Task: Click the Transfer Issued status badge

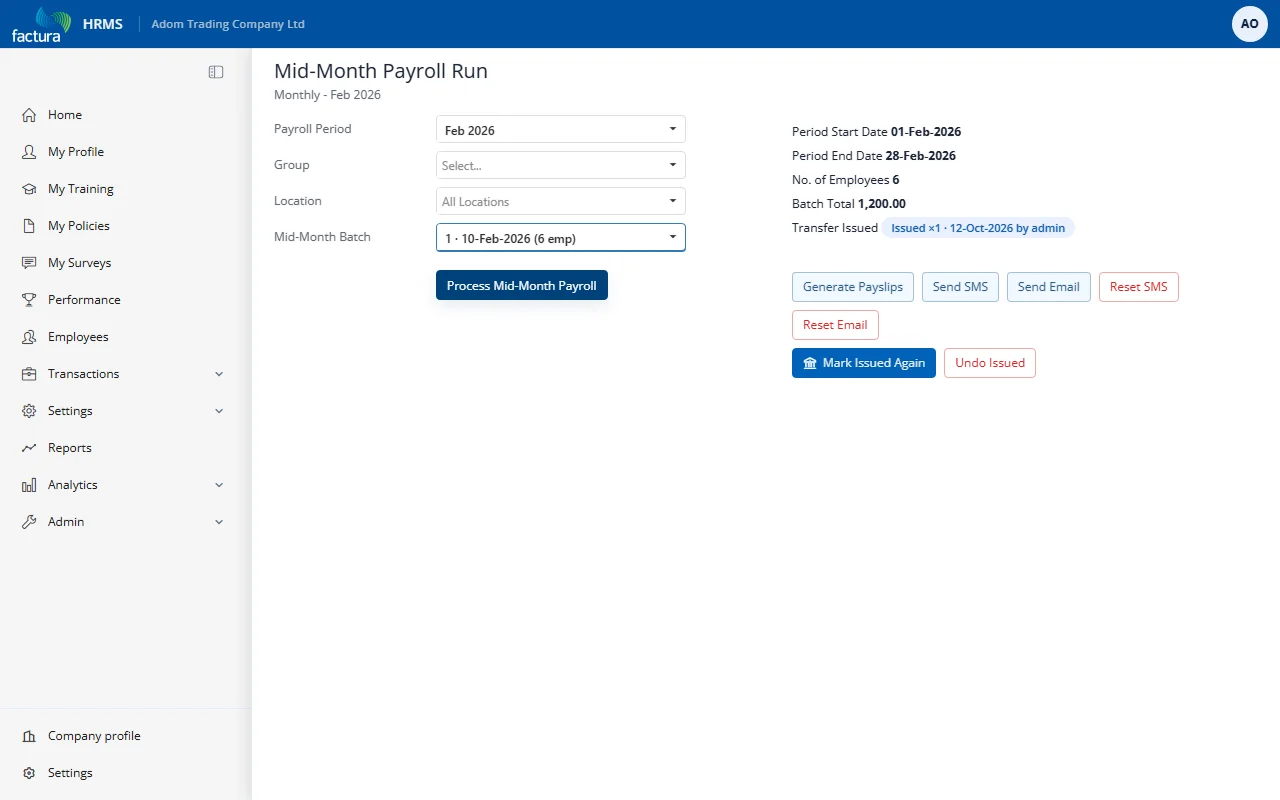Action: (x=978, y=228)
